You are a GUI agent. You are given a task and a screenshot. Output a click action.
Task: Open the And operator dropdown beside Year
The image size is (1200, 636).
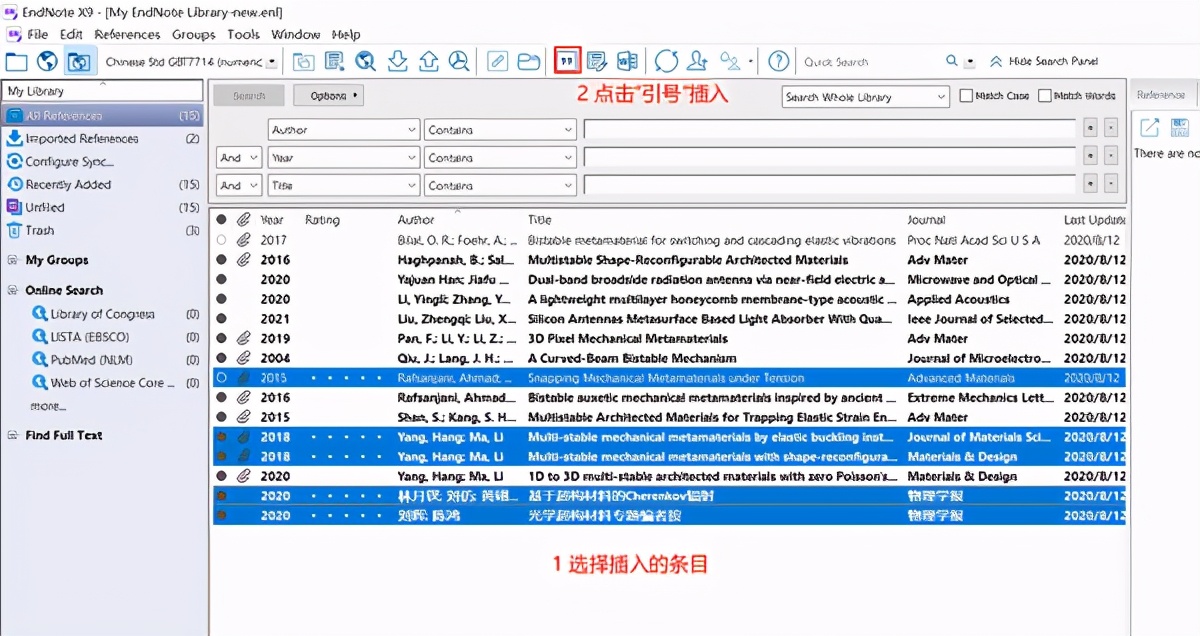point(239,158)
